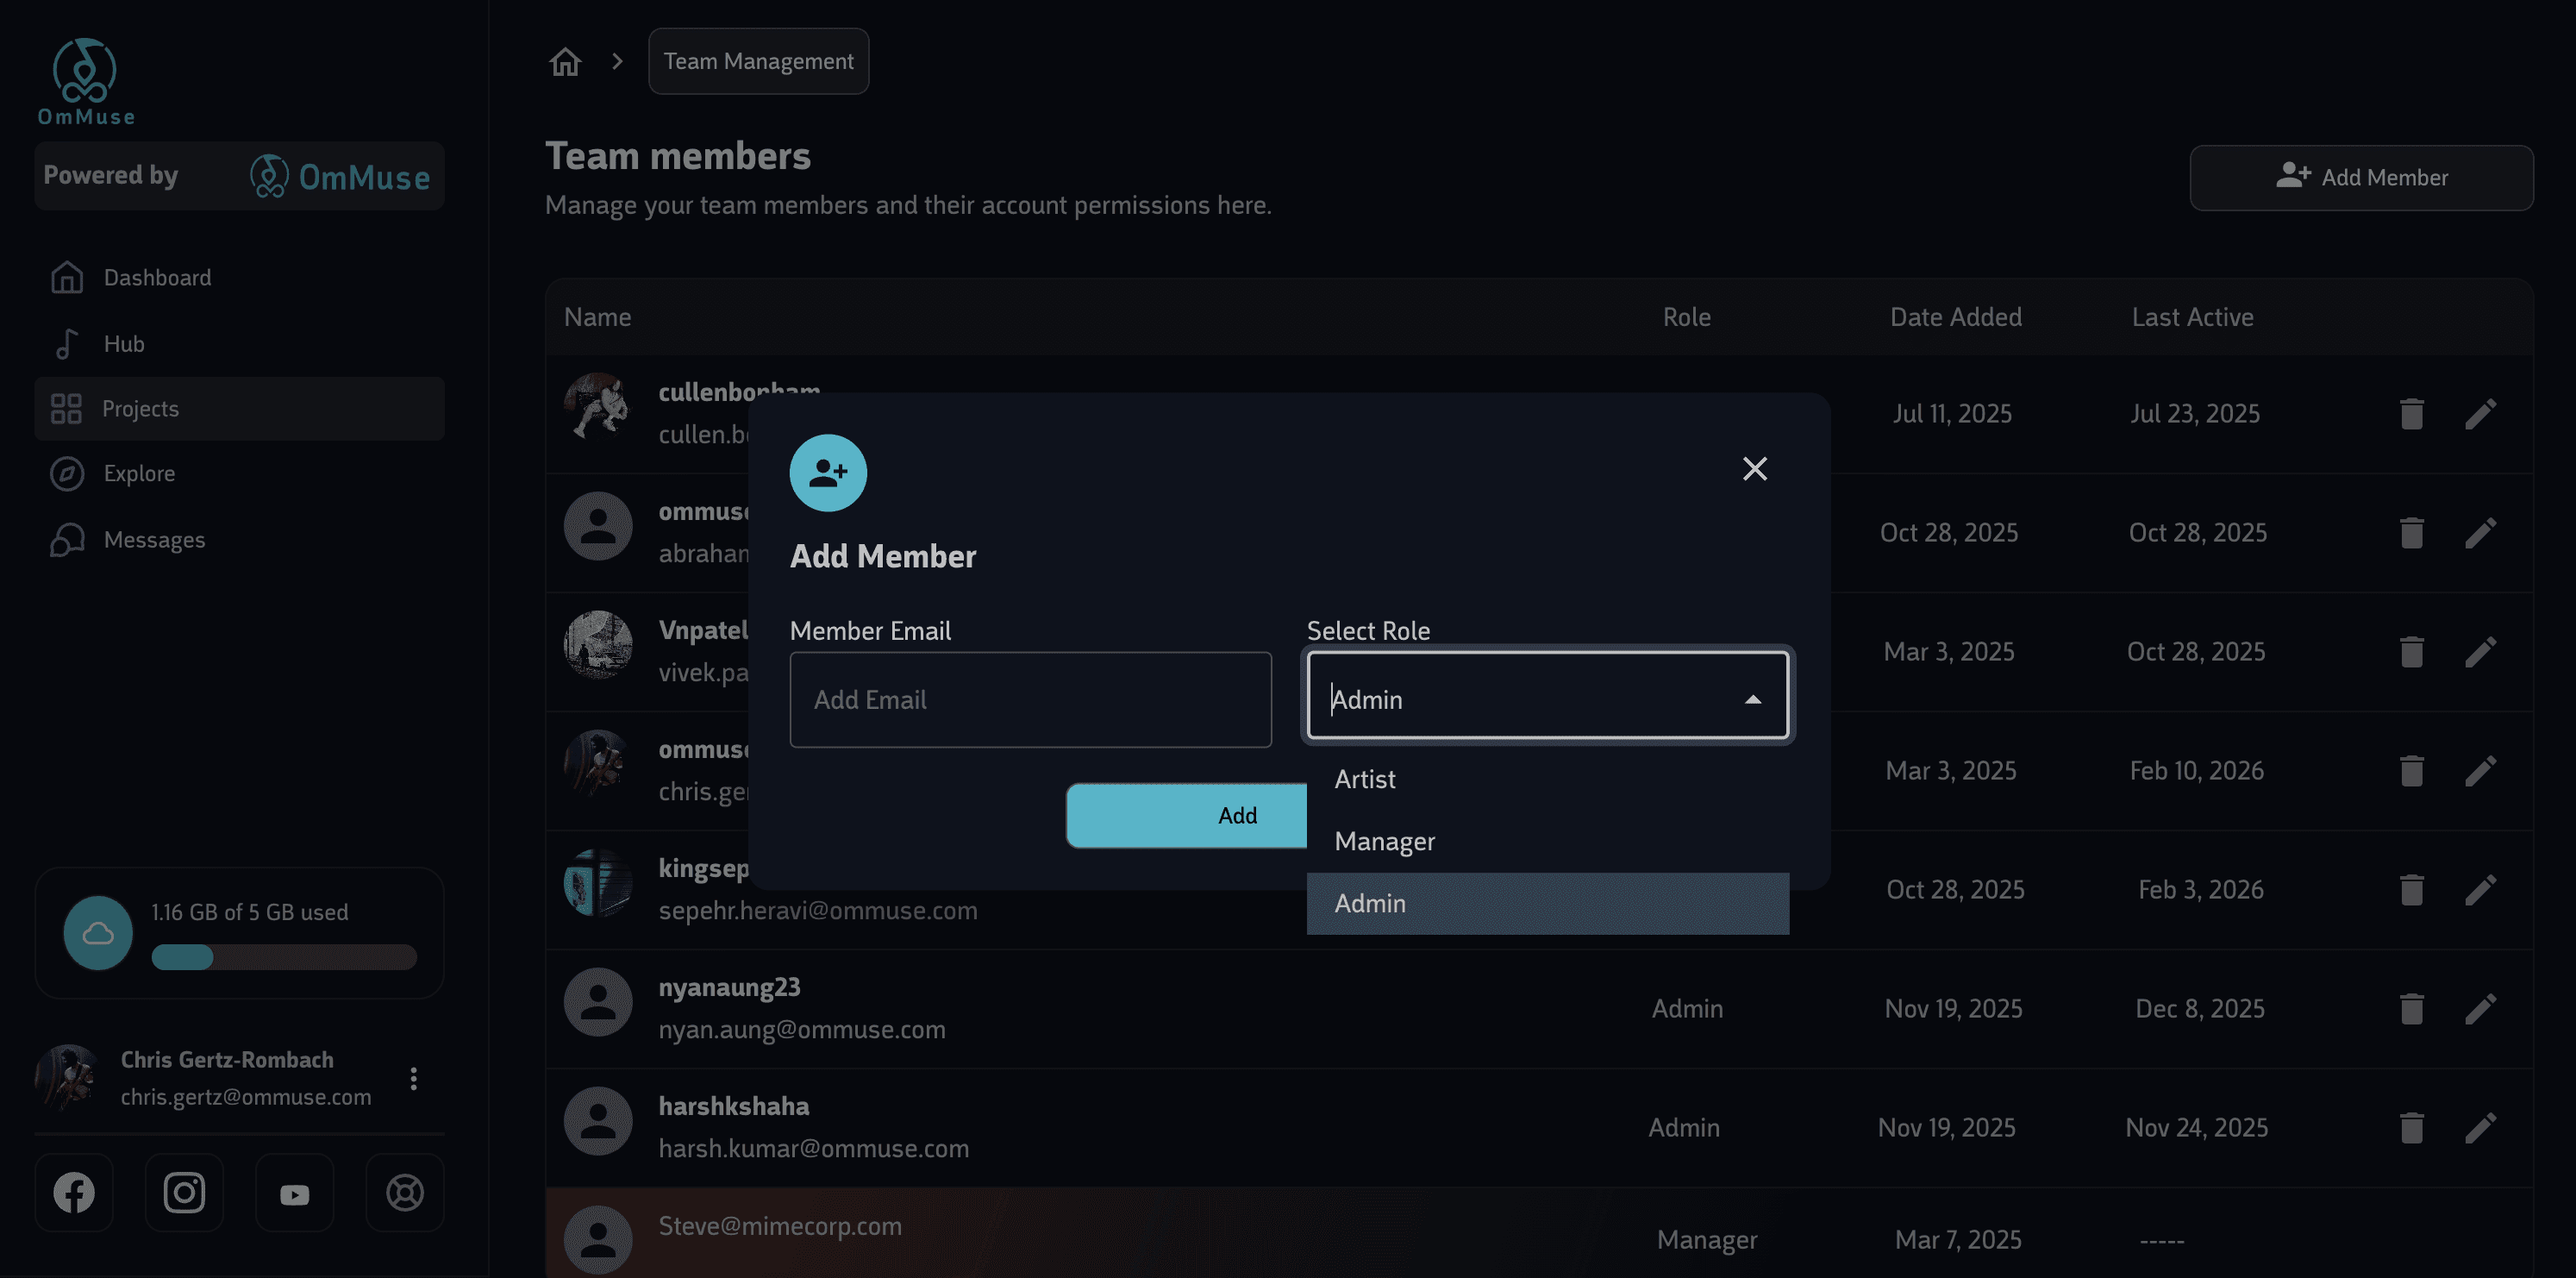Image resolution: width=2576 pixels, height=1278 pixels.
Task: Delete cullenbonham member via trash icon
Action: point(2411,413)
